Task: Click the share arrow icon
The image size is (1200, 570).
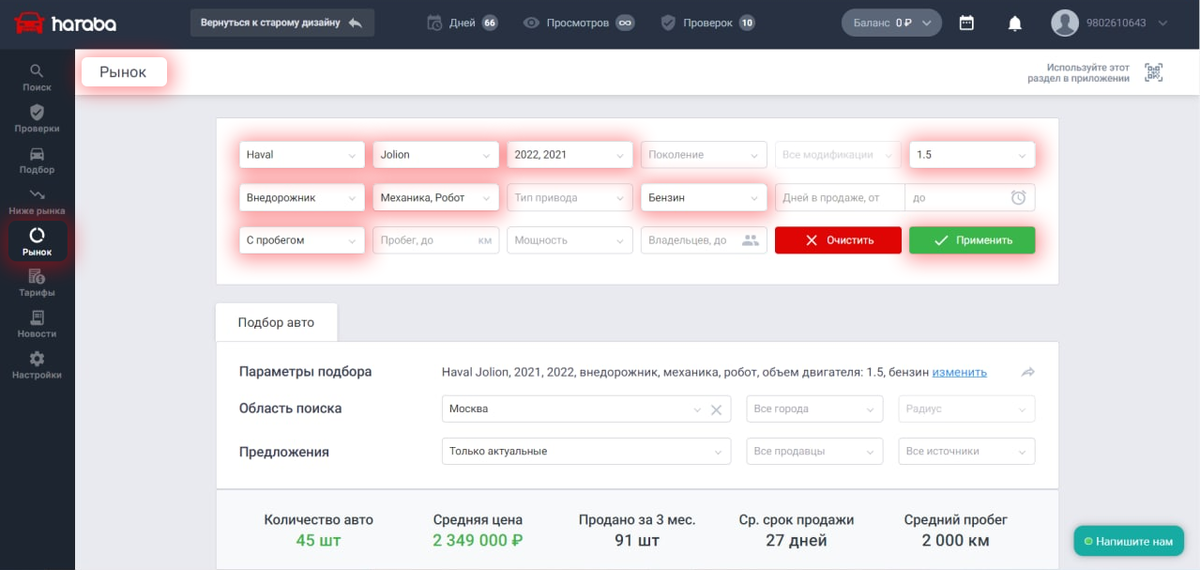Action: point(1028,372)
